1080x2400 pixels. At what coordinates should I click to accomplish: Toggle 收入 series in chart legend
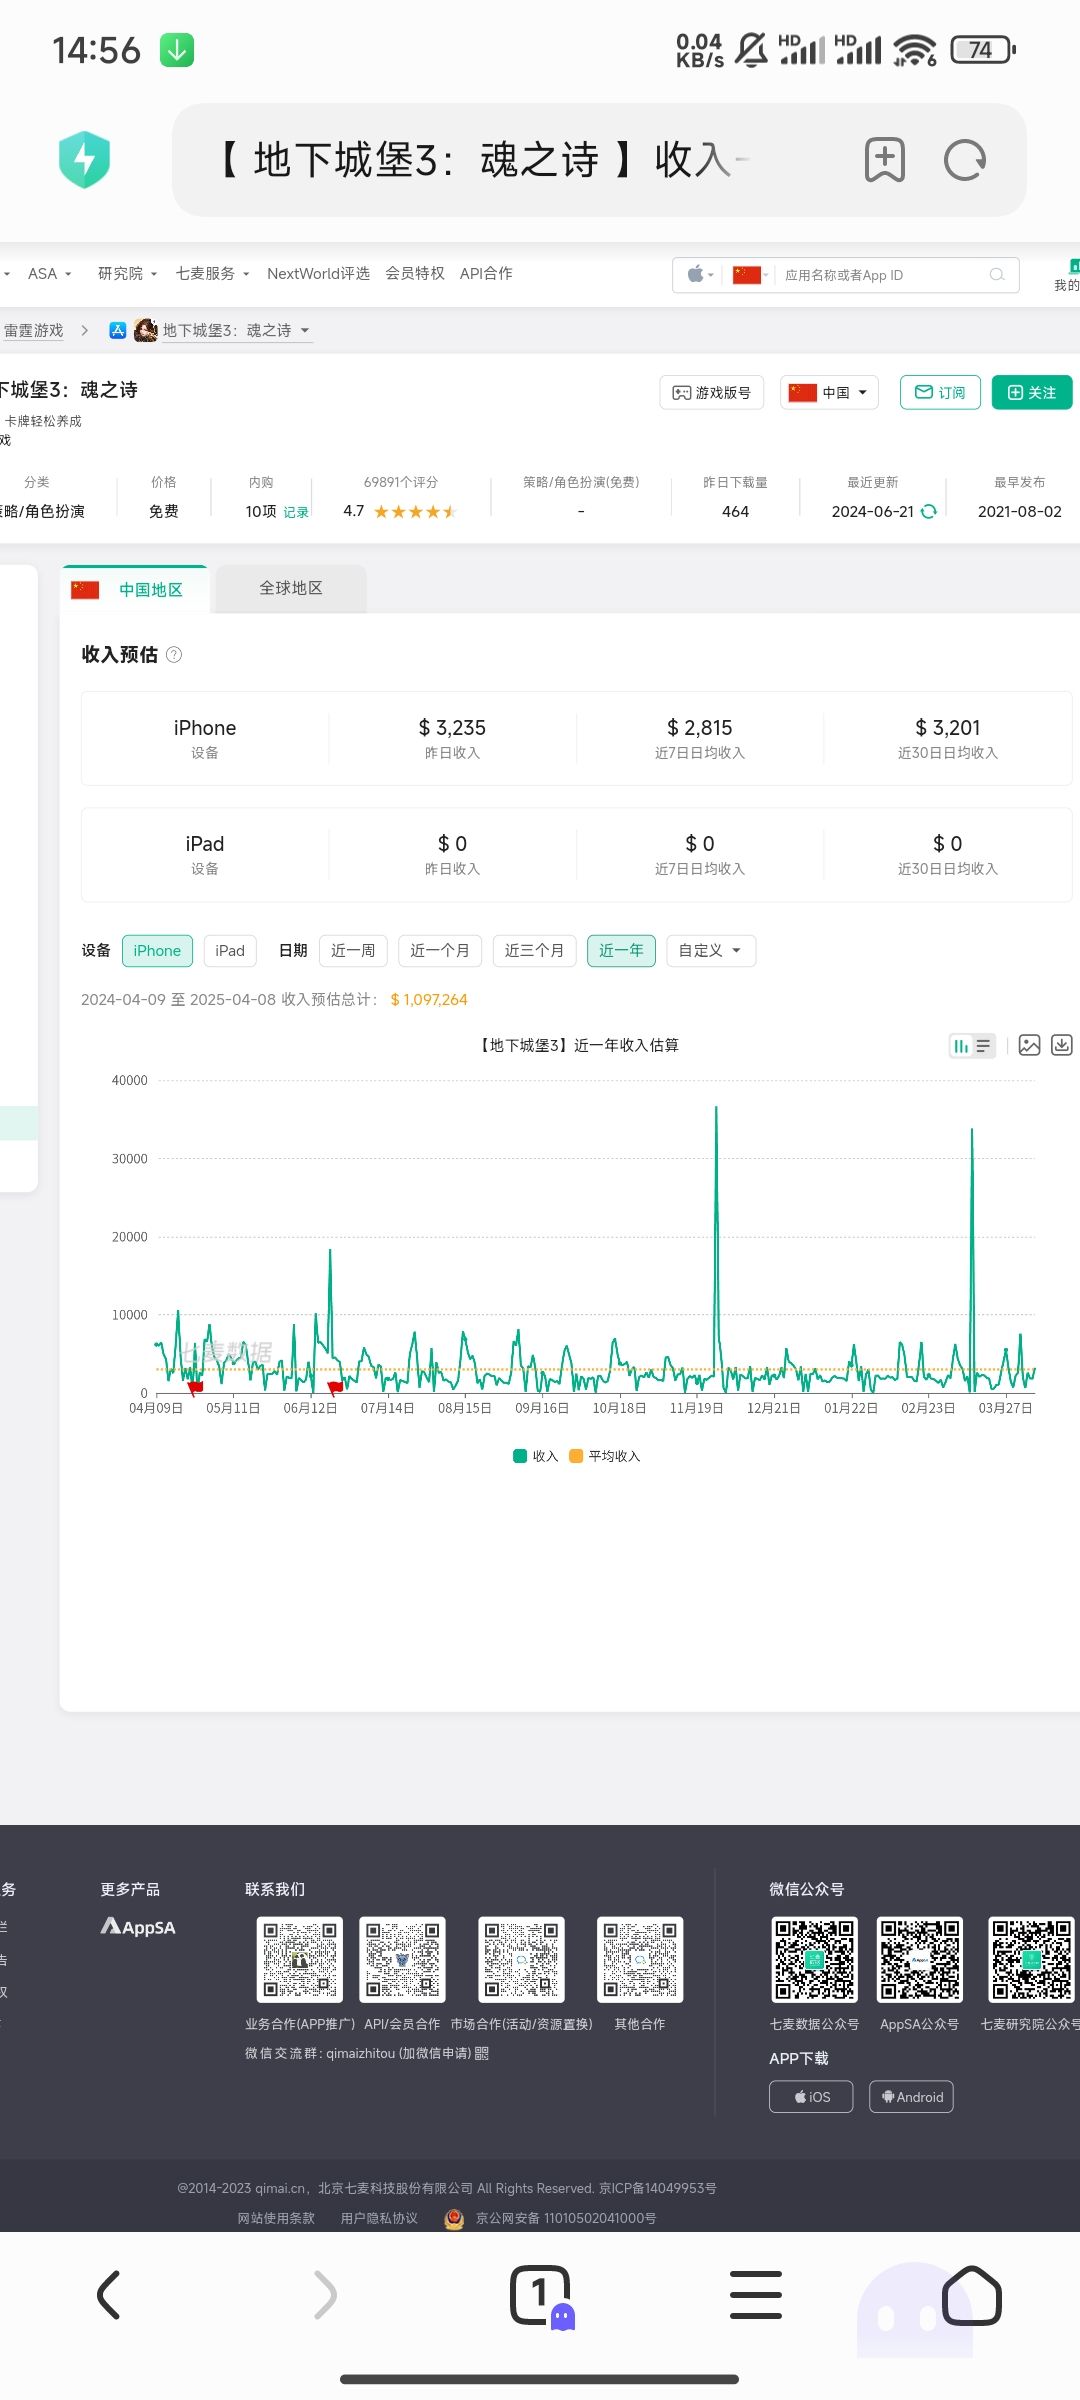[535, 1456]
